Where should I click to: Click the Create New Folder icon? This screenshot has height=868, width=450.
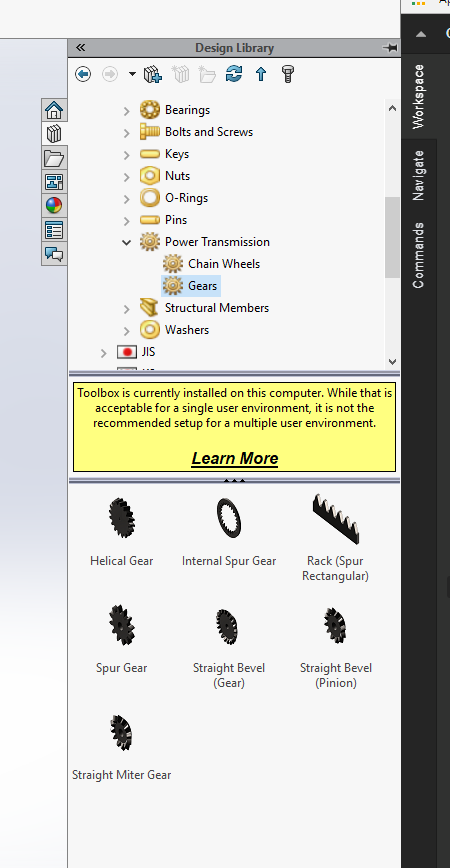(x=208, y=74)
